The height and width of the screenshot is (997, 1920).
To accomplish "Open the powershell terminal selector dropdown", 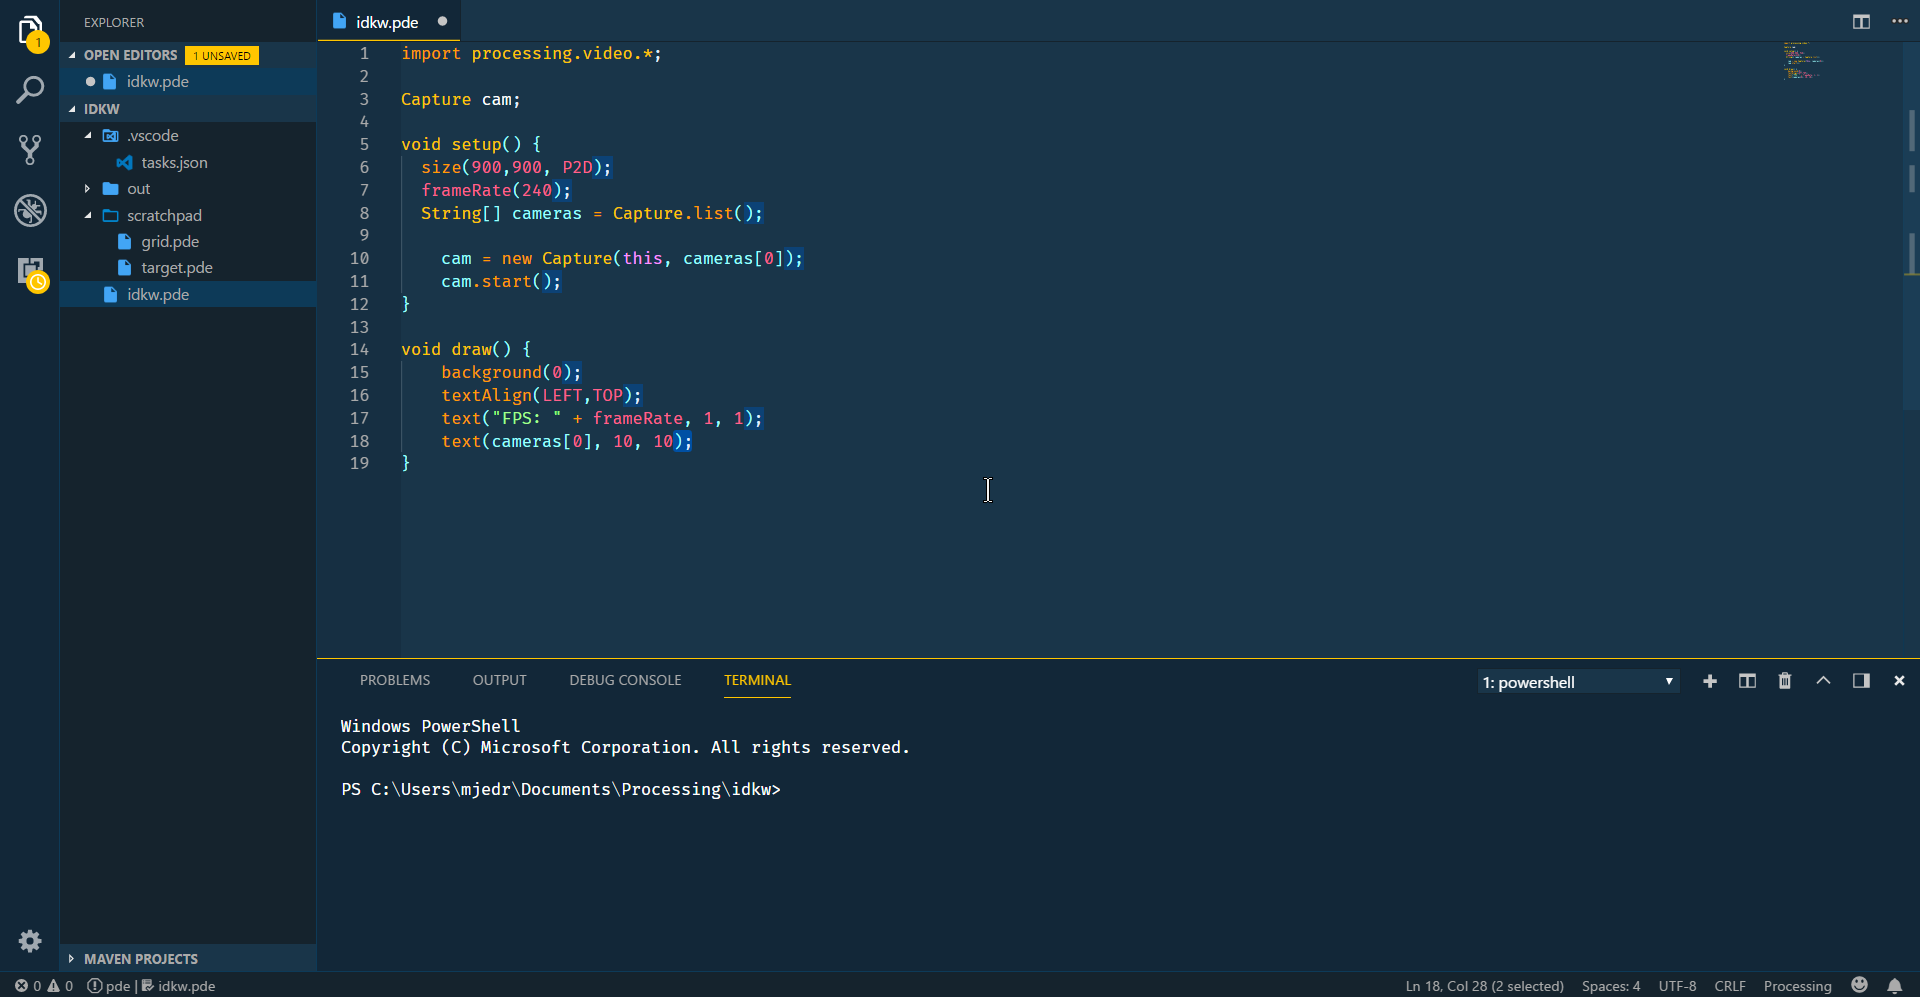I will (x=1578, y=682).
